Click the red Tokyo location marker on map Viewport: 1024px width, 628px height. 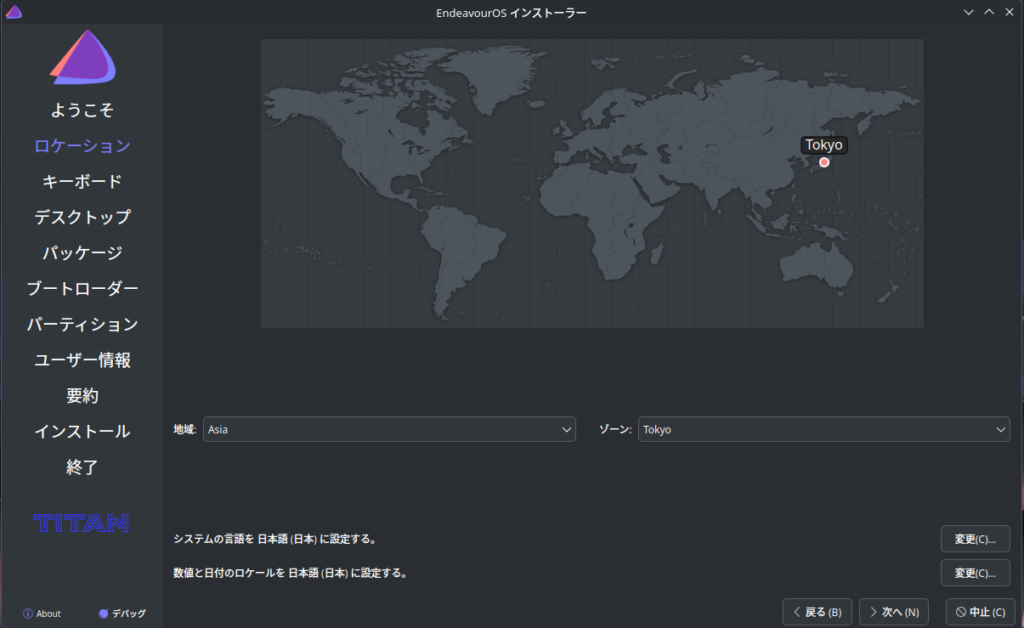click(x=824, y=162)
